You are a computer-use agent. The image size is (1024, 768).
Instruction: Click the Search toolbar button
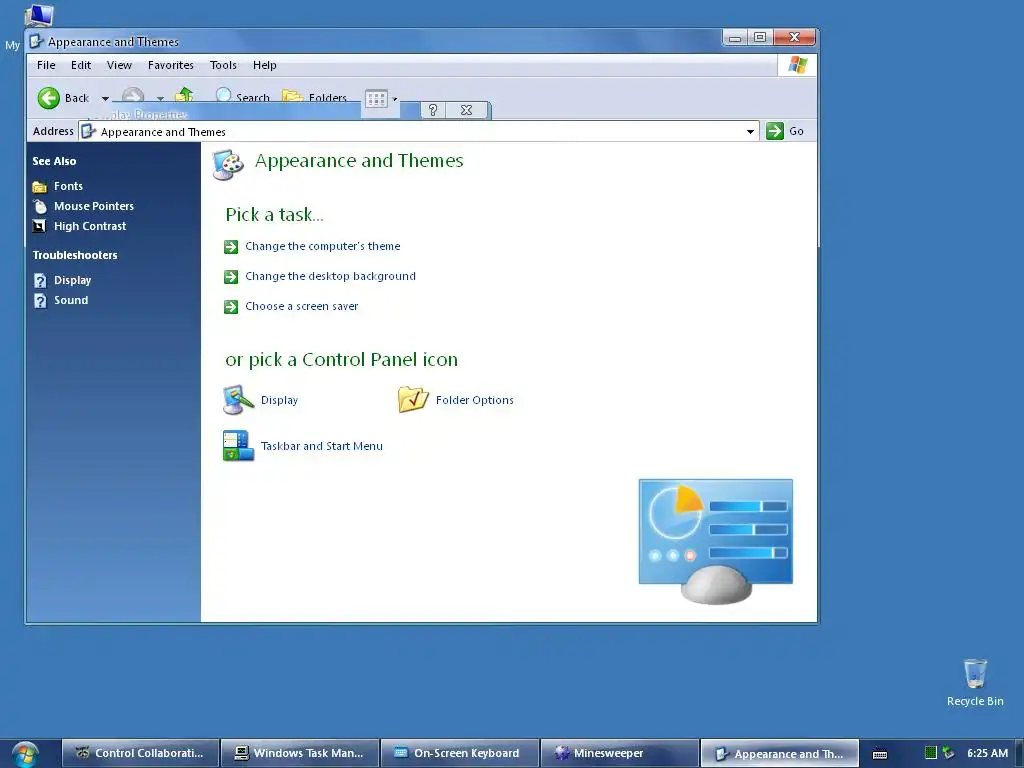242,97
